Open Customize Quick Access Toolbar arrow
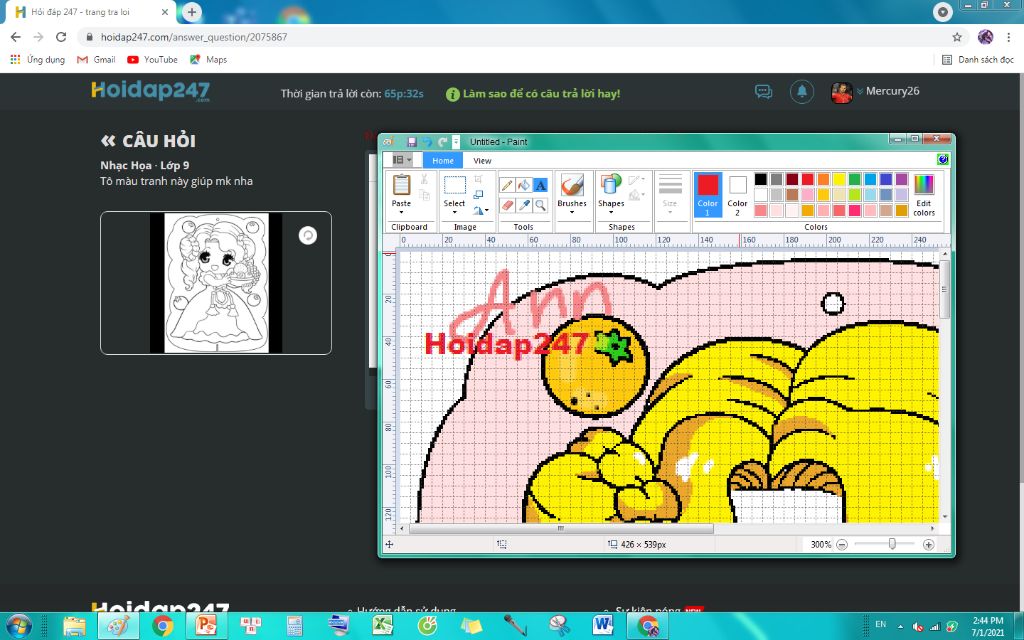 point(456,142)
